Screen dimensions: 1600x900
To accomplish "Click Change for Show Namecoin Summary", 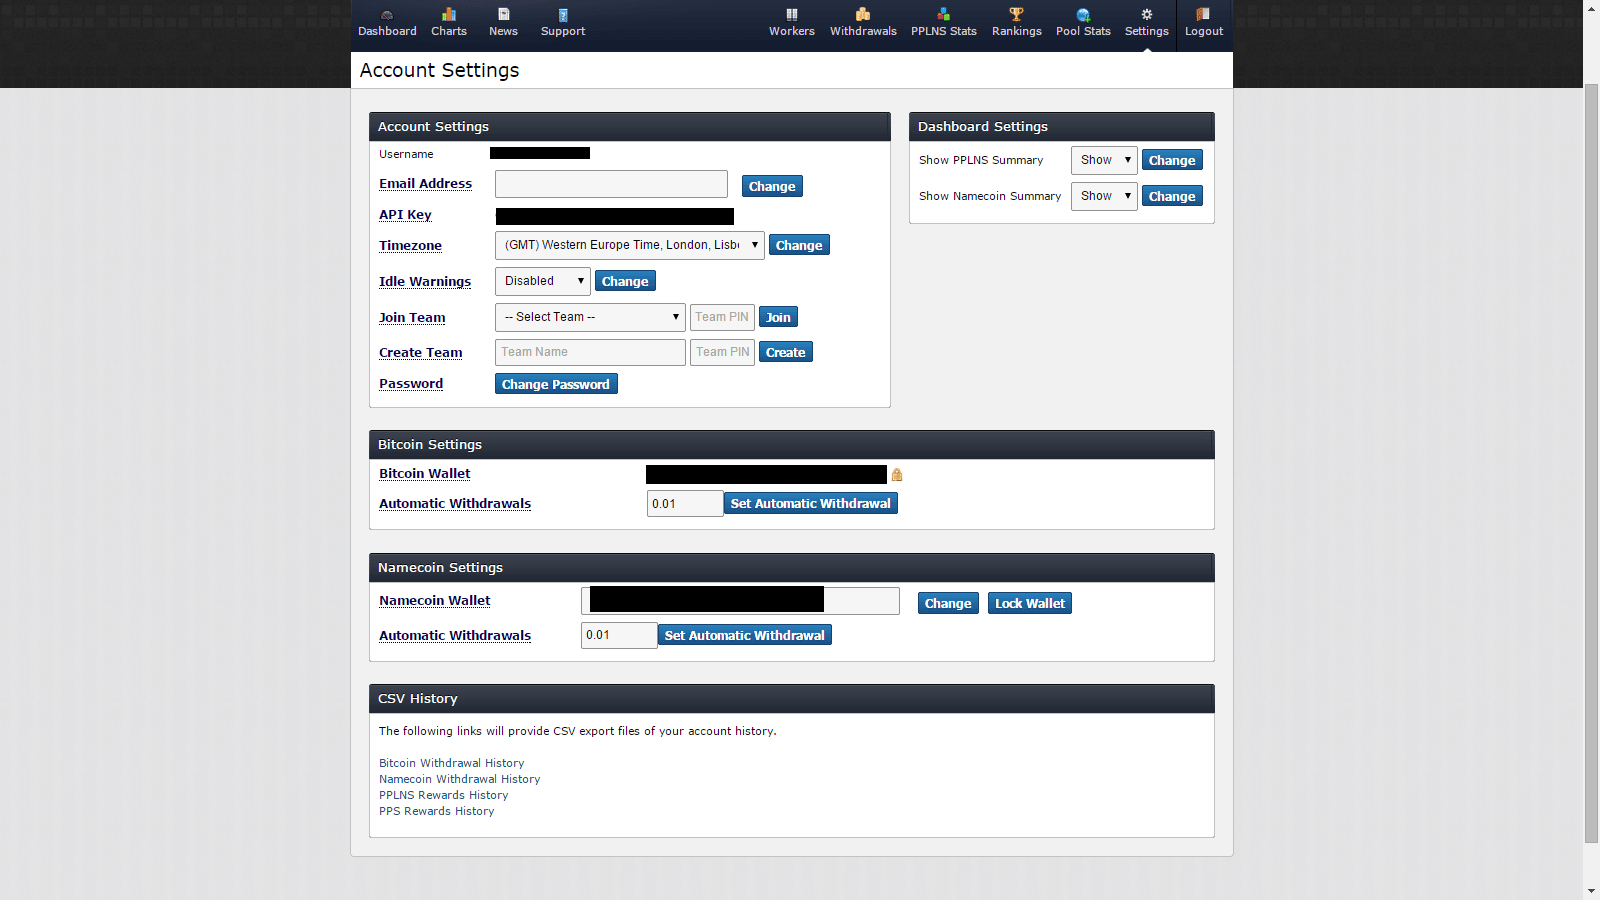I will pyautogui.click(x=1172, y=196).
